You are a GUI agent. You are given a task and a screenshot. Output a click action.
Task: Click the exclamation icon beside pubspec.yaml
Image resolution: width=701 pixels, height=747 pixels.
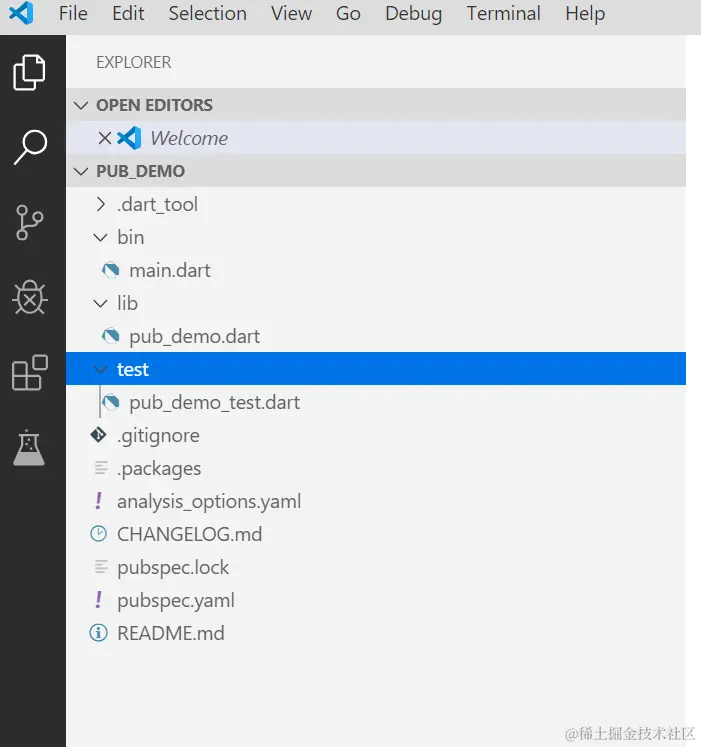(98, 600)
